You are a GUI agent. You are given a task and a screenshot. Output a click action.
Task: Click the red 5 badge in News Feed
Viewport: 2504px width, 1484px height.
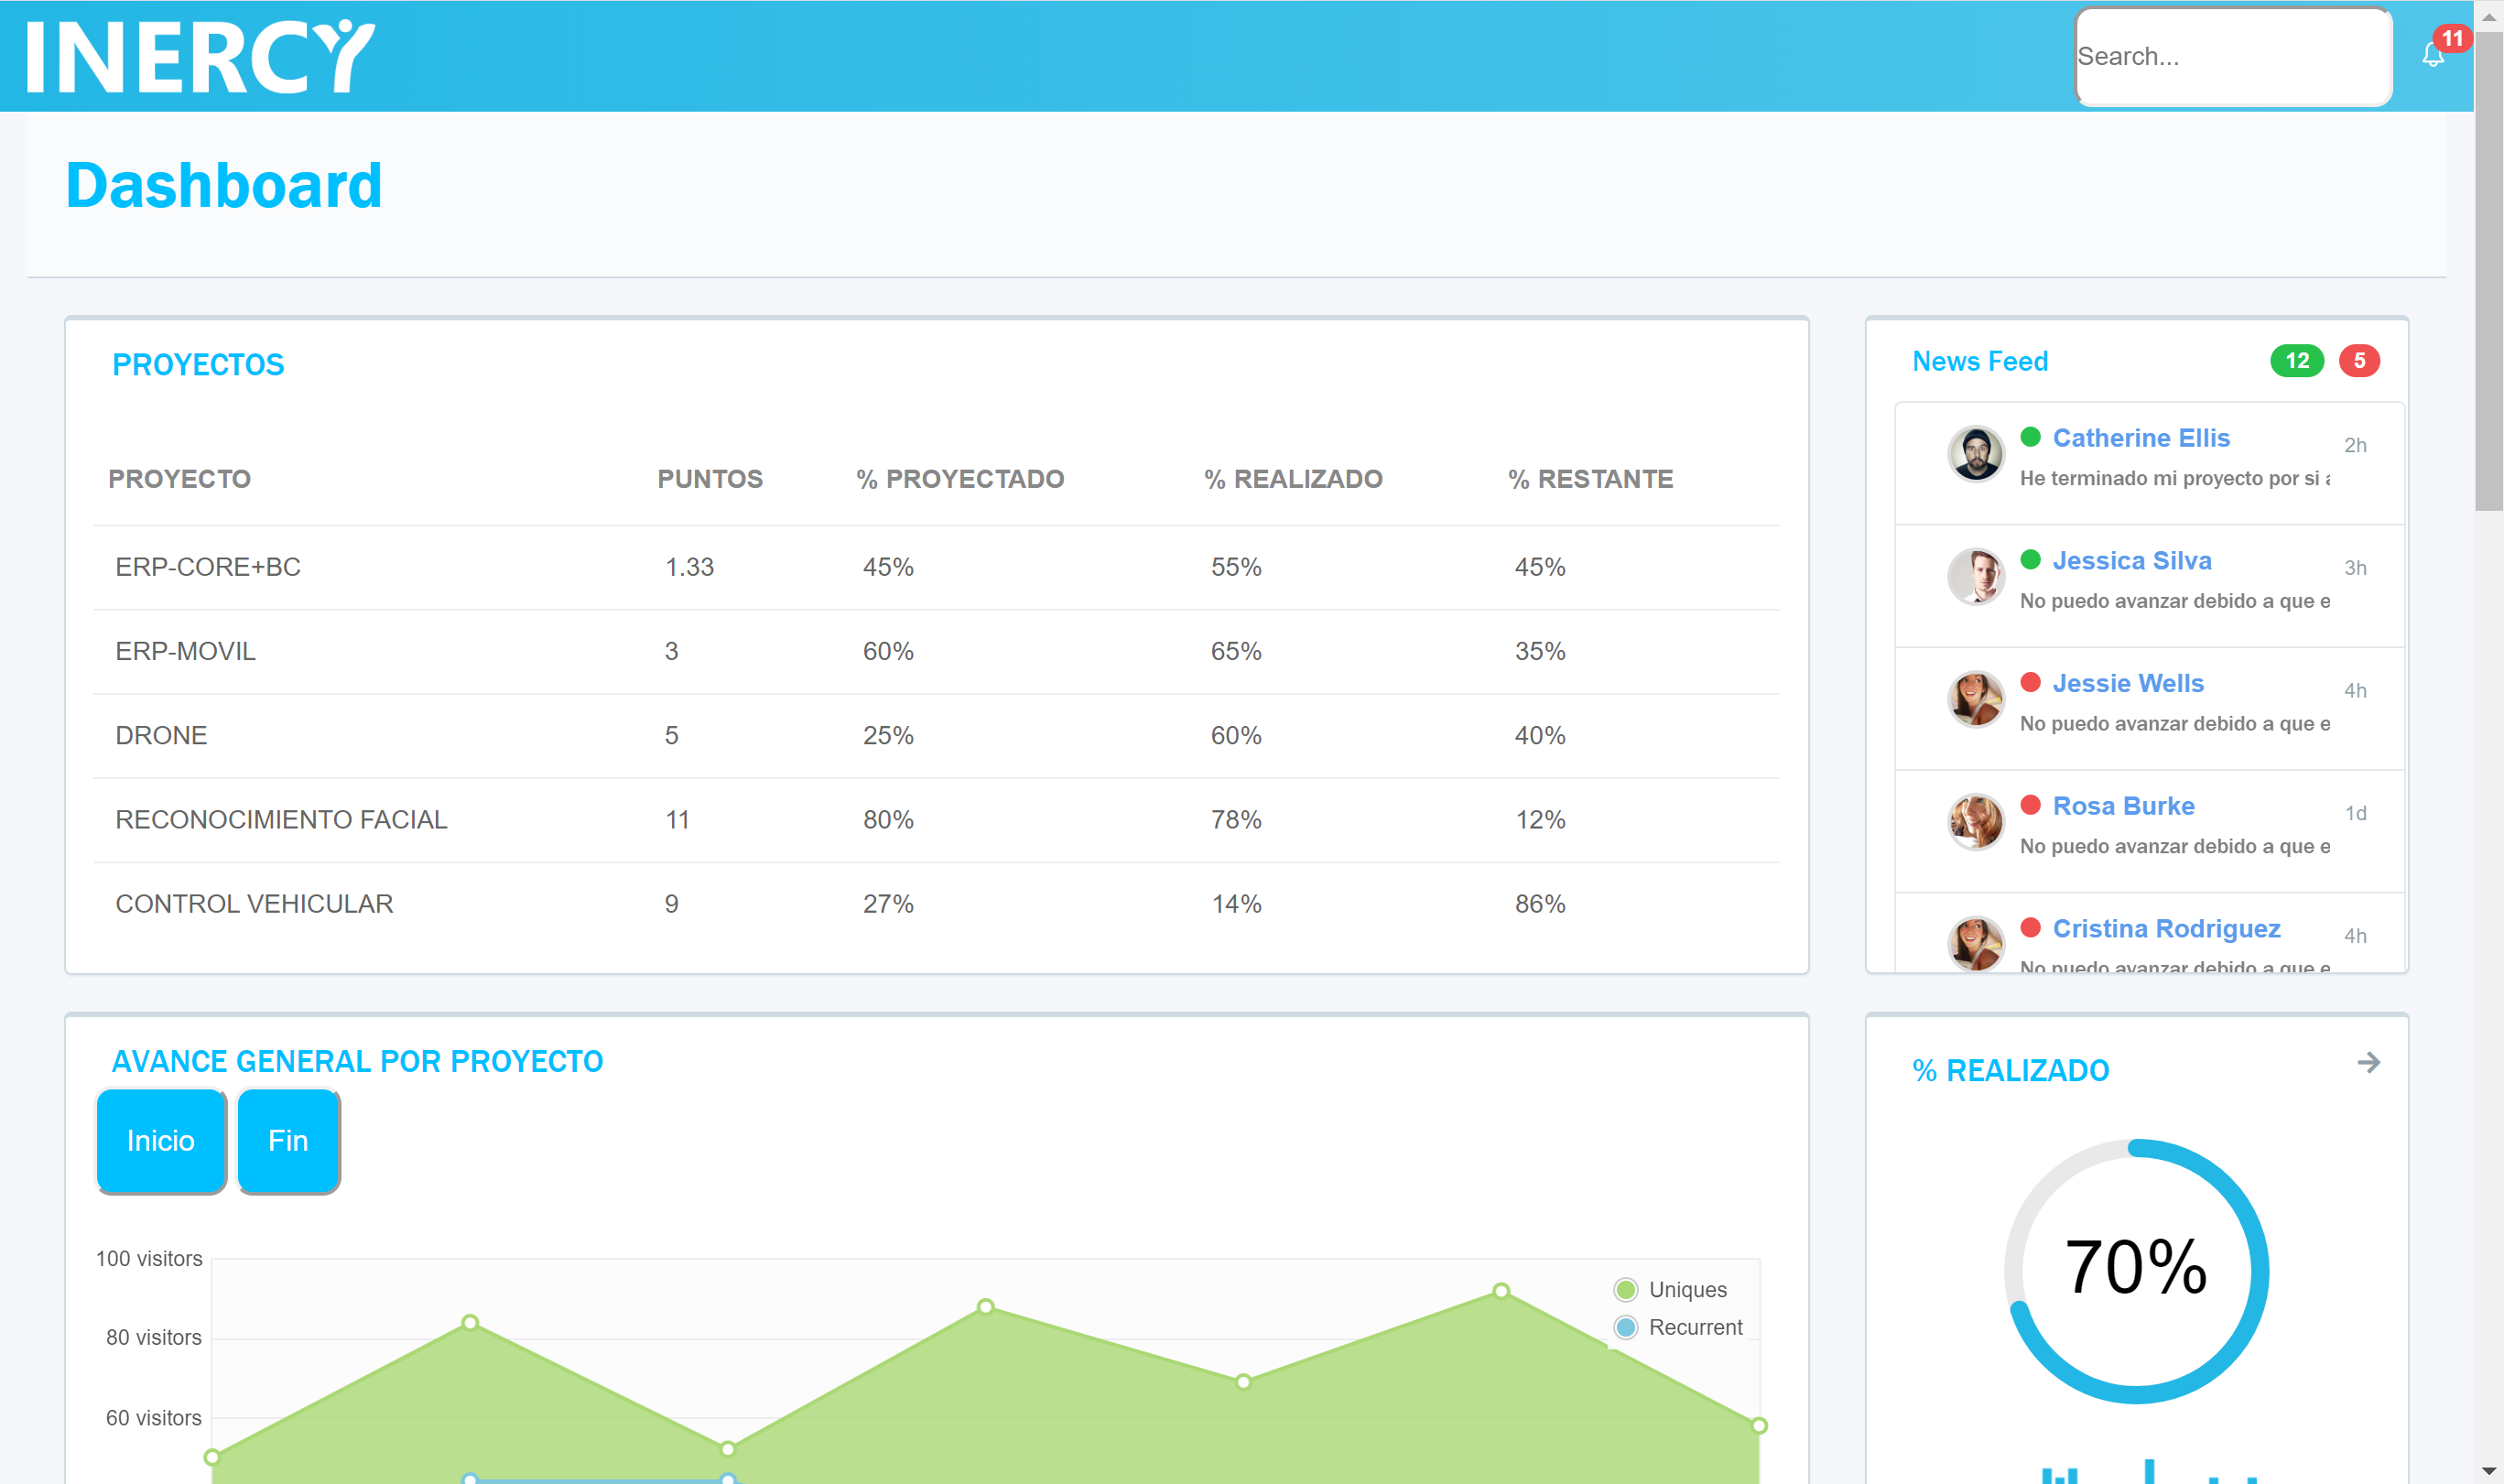(2359, 361)
